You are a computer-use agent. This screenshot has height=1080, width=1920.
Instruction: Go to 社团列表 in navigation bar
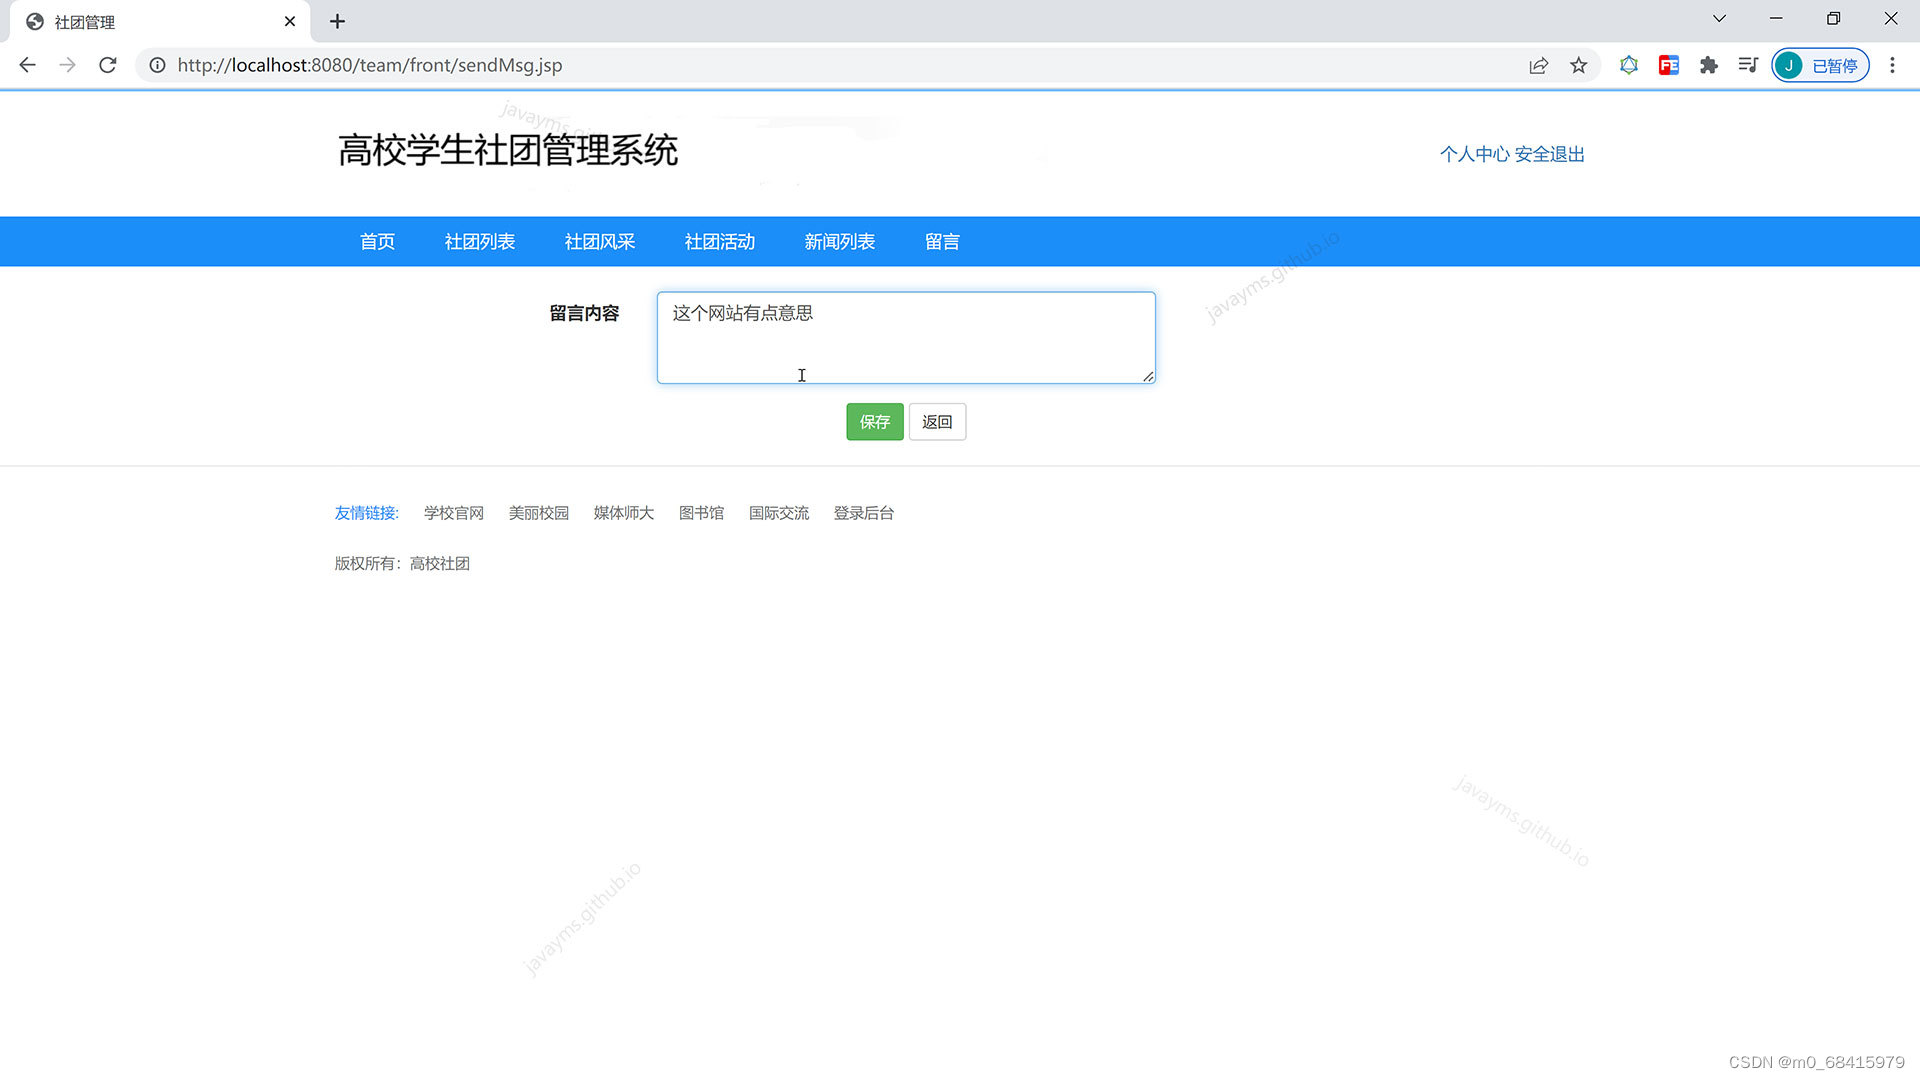point(479,242)
